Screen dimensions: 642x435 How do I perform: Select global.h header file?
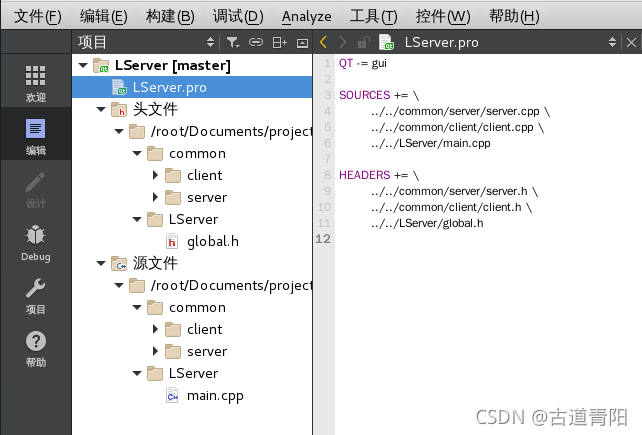pos(212,242)
